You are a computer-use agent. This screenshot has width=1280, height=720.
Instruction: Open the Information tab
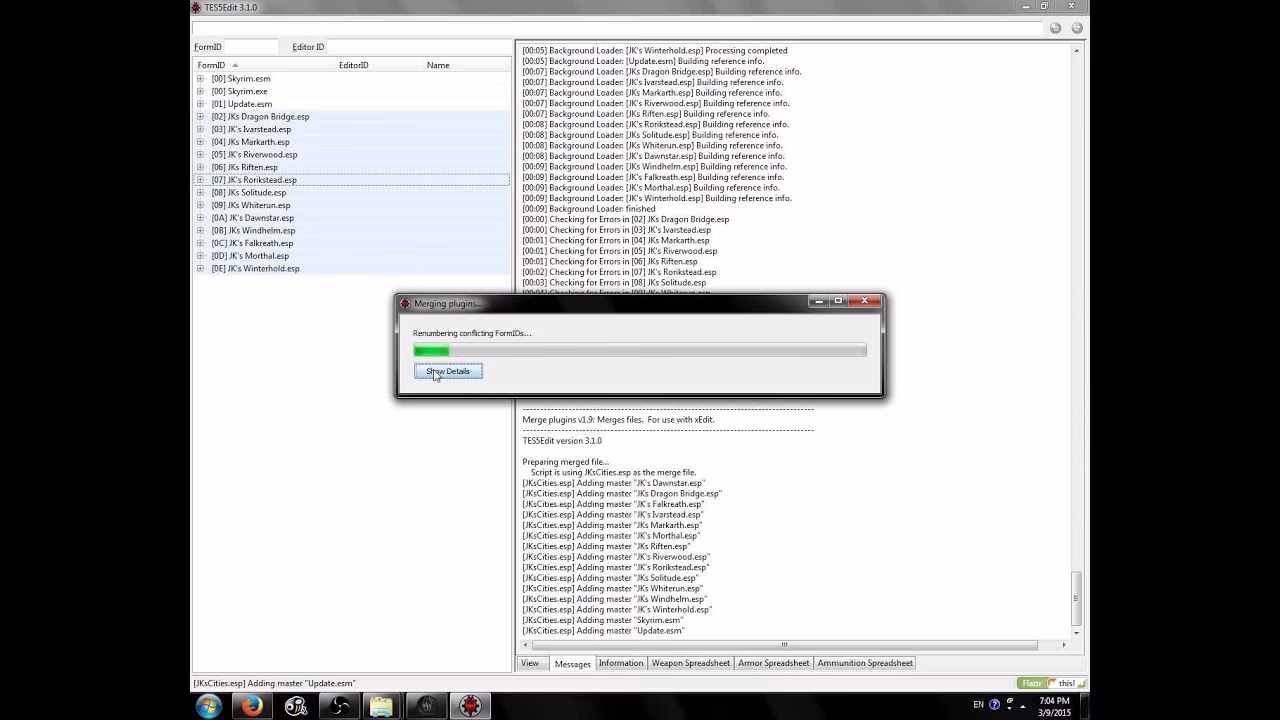pos(621,663)
